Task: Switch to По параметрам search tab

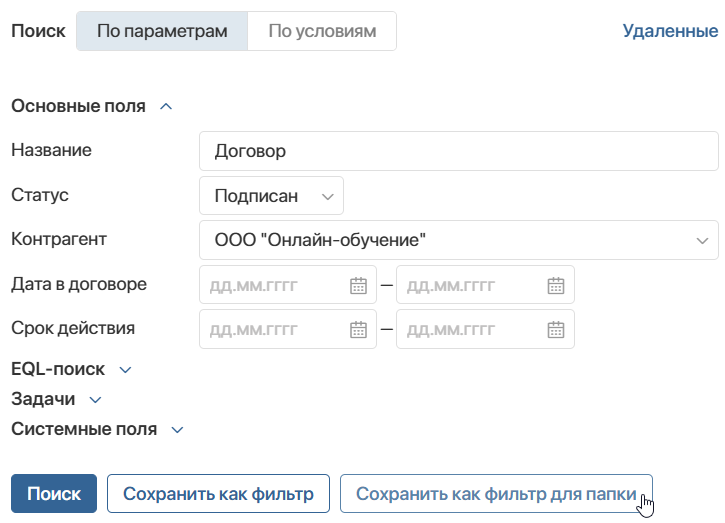Action: 162,31
